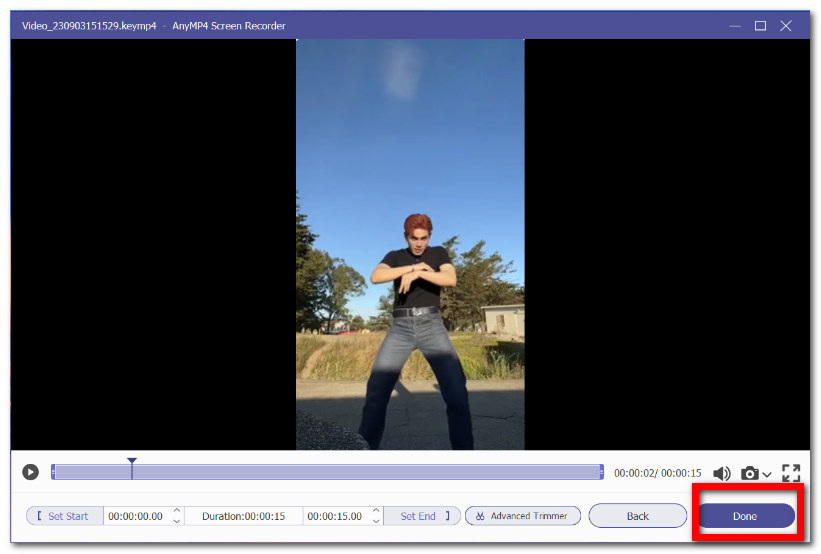Viewport: 821px width, 554px height.
Task: Mute the volume speaker icon
Action: 722,473
